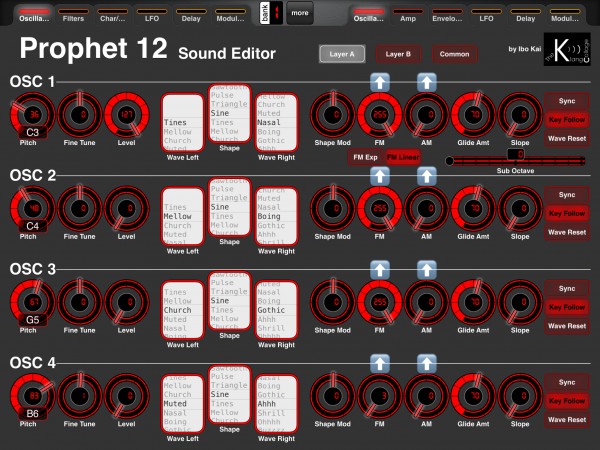Click the OSC 3 G5 pitch note label
Image resolution: width=600 pixels, height=450 pixels.
(x=33, y=320)
